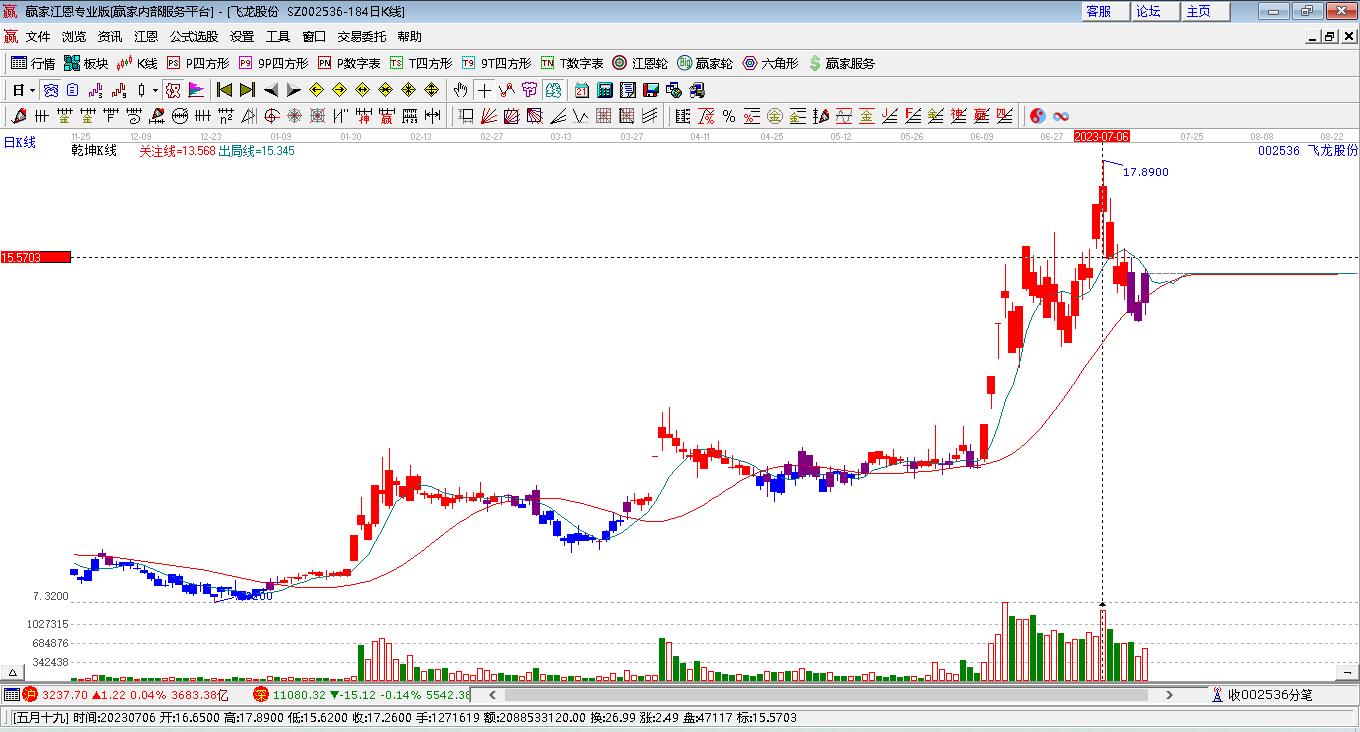This screenshot has width=1360, height=732.
Task: Click the 出局线=15.345 label
Action: (256, 151)
